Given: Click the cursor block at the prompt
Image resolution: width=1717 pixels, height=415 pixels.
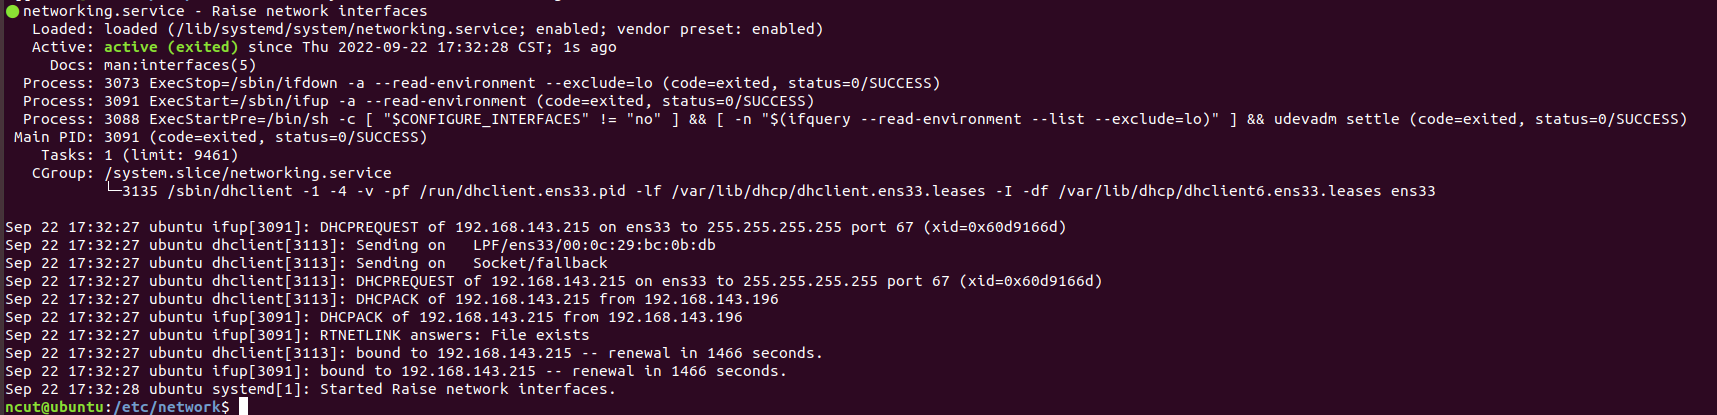Looking at the screenshot, I should pos(243,406).
